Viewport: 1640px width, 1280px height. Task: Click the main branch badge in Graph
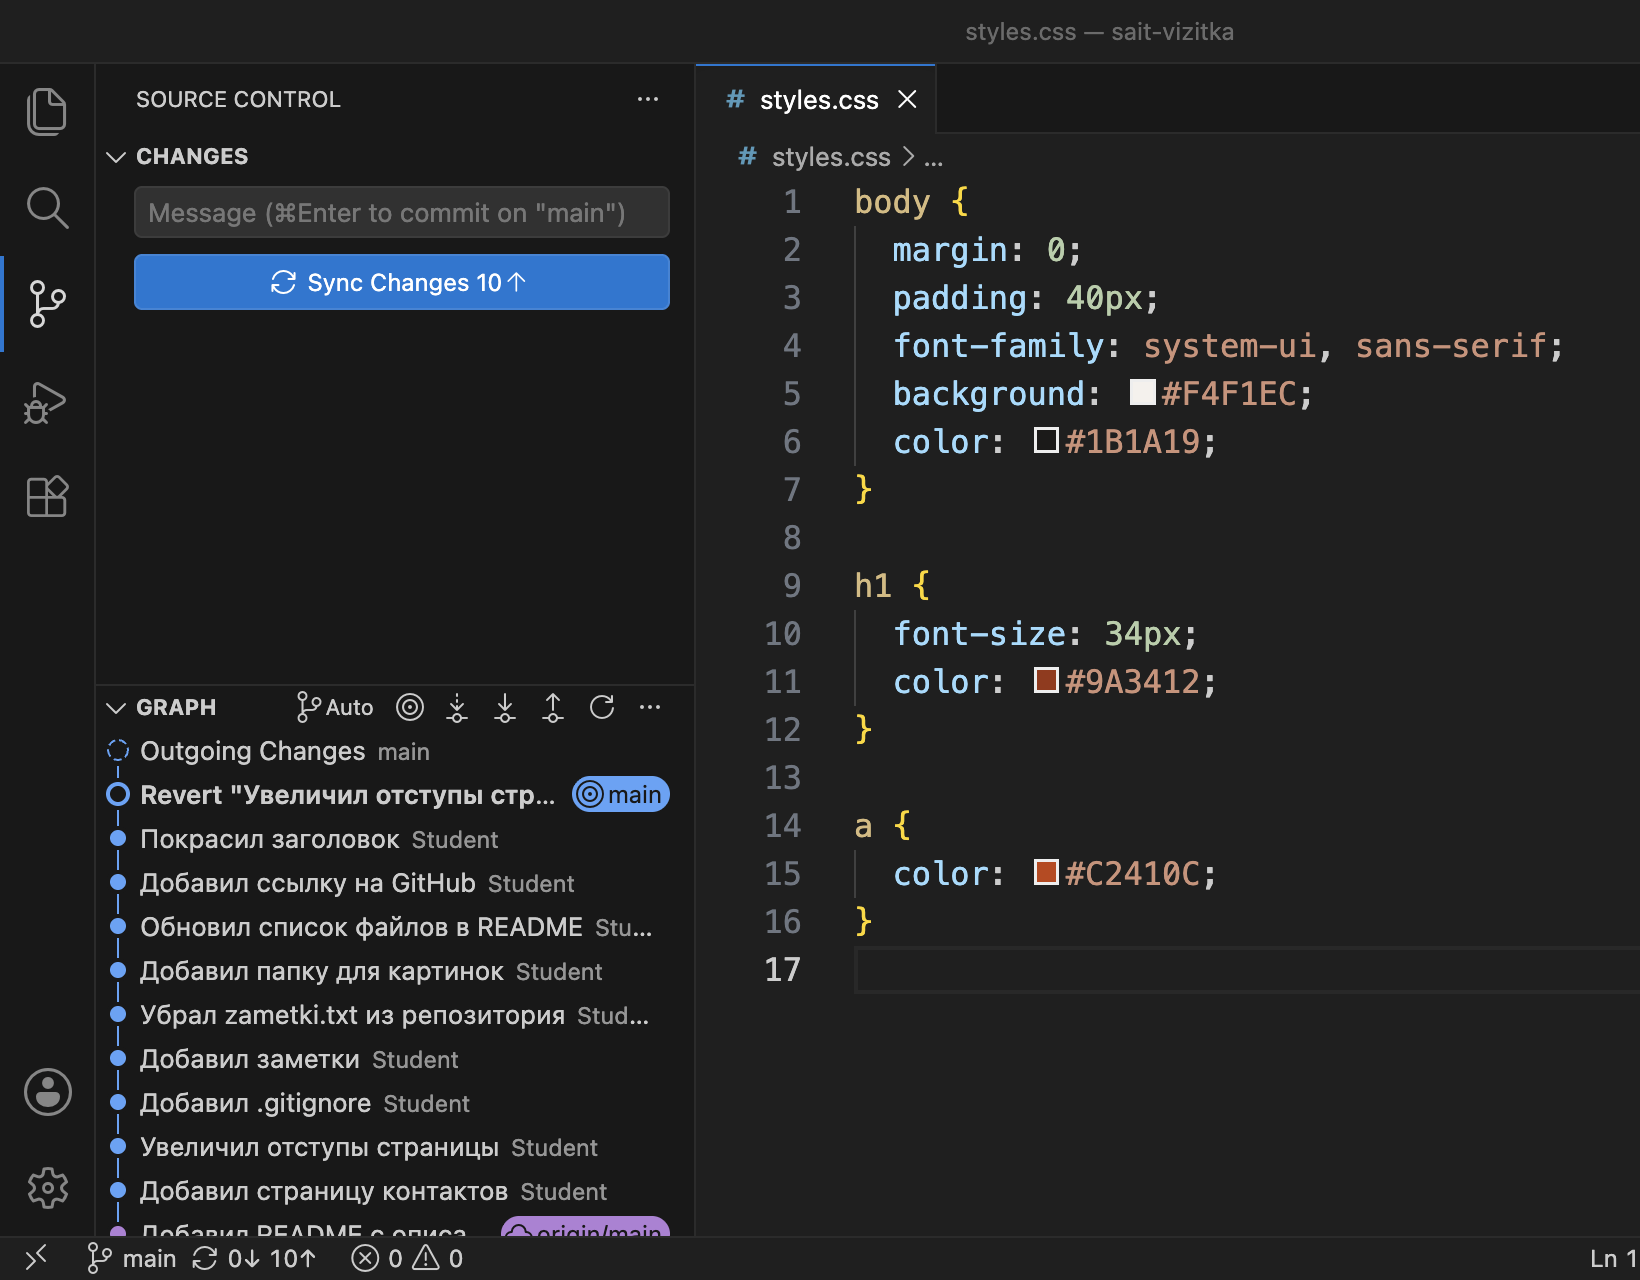point(621,795)
